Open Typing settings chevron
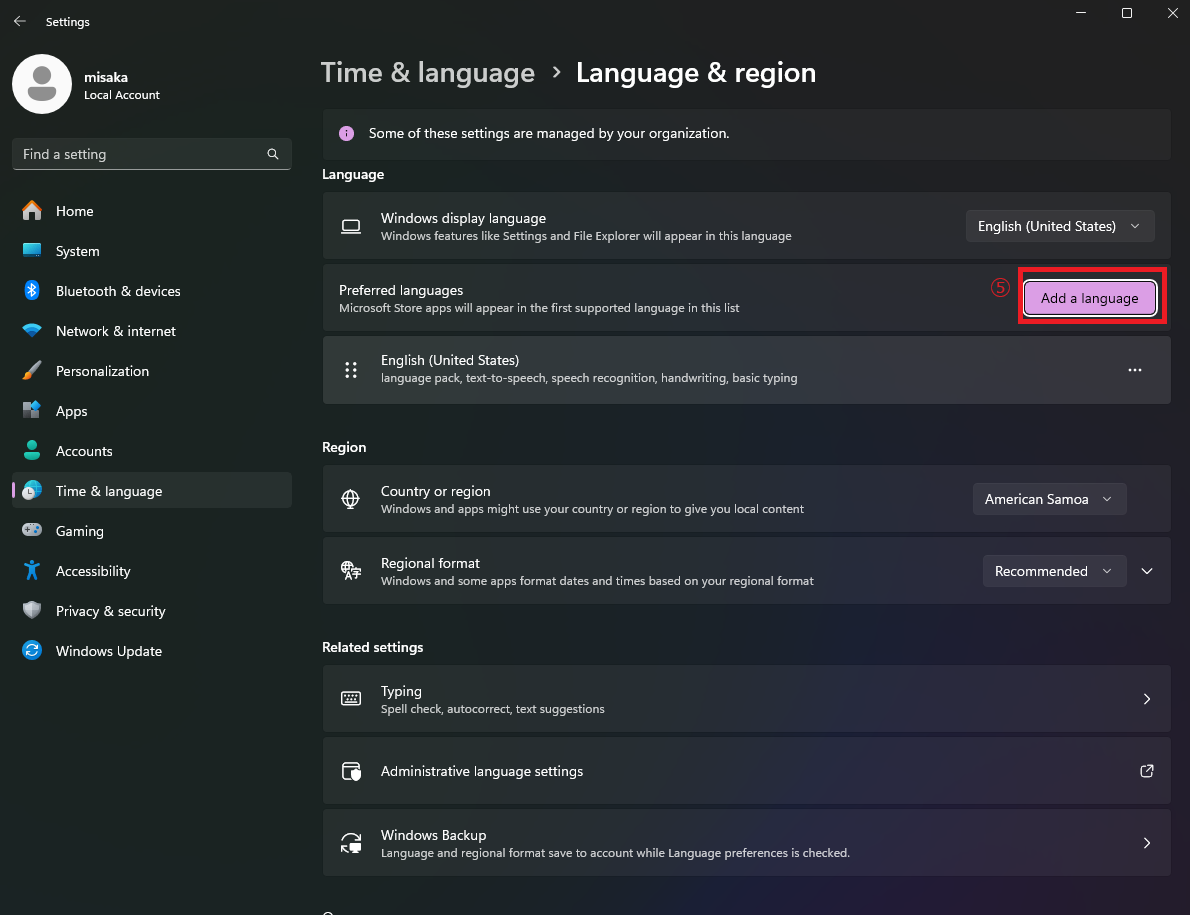The height and width of the screenshot is (915, 1190). [1147, 699]
